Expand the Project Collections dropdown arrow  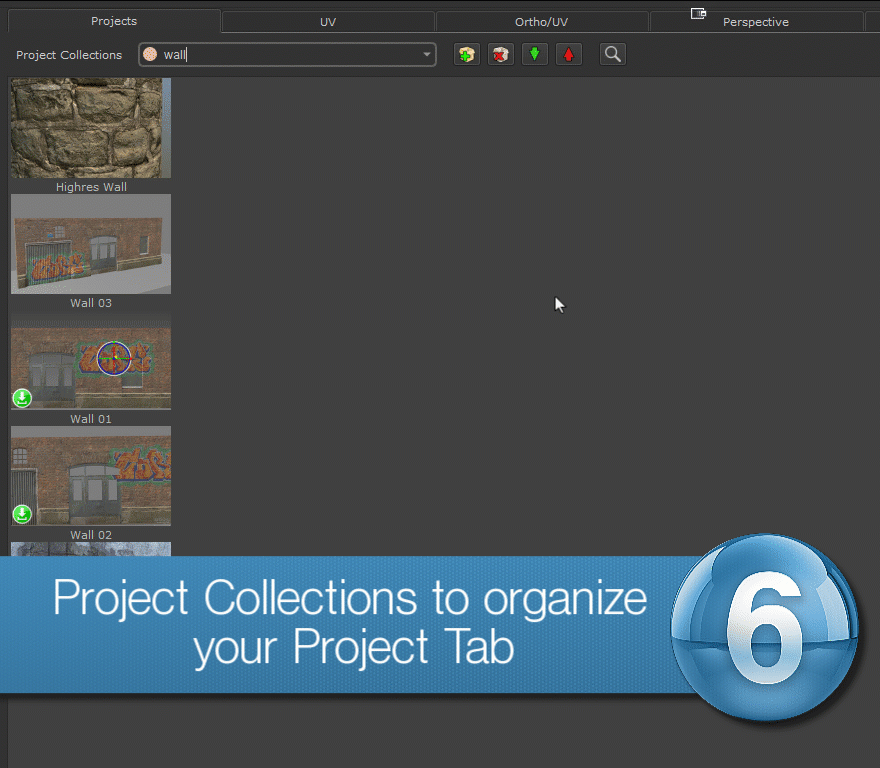pyautogui.click(x=427, y=55)
